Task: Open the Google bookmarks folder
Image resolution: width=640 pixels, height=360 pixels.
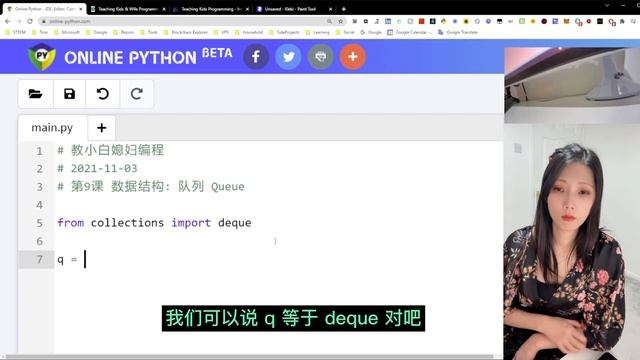Action: pyautogui.click(x=96, y=32)
